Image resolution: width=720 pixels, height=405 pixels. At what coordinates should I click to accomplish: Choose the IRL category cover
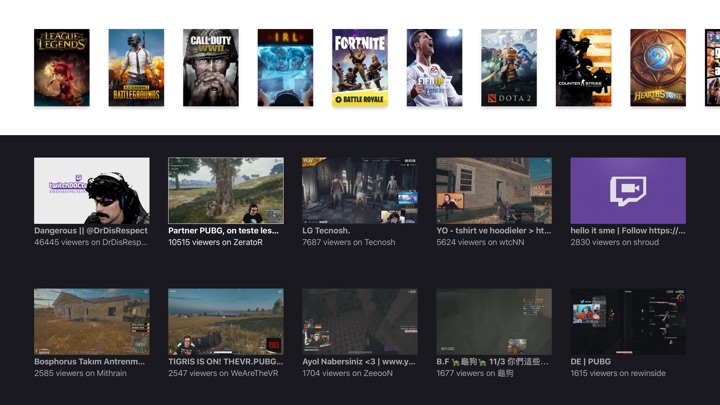(x=285, y=68)
